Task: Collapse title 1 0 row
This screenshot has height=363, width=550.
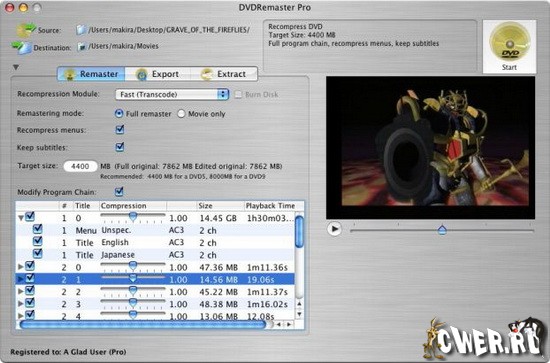Action: pyautogui.click(x=21, y=218)
